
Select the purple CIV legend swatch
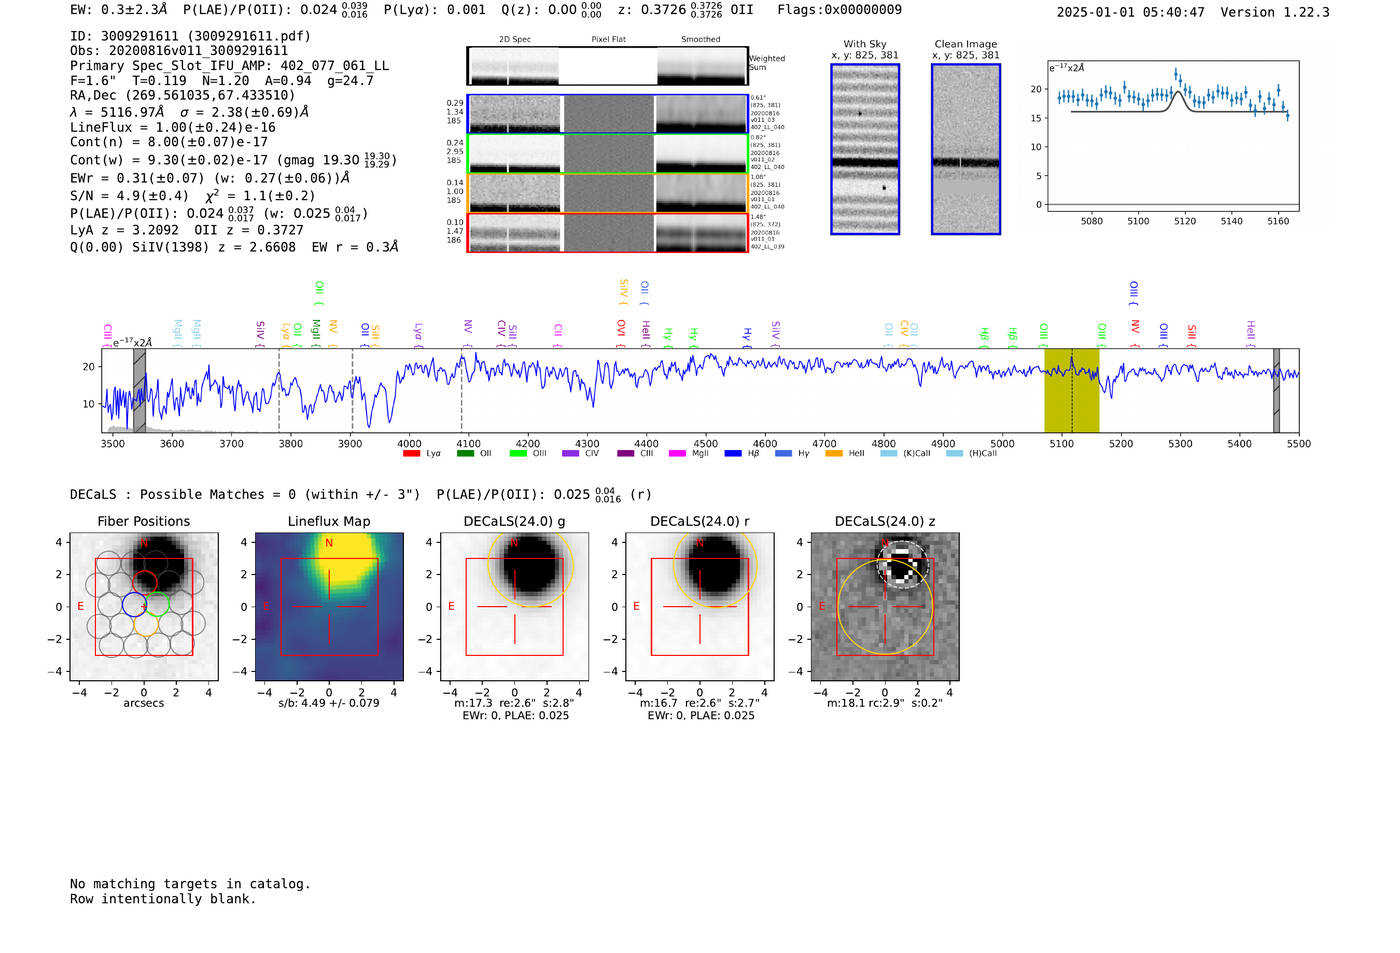pyautogui.click(x=570, y=454)
